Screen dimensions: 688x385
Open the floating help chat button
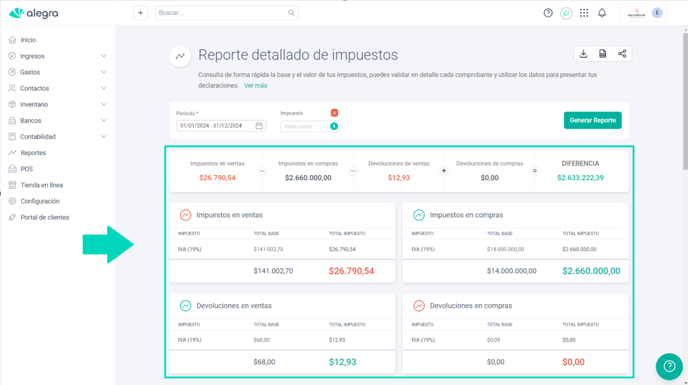tap(669, 366)
